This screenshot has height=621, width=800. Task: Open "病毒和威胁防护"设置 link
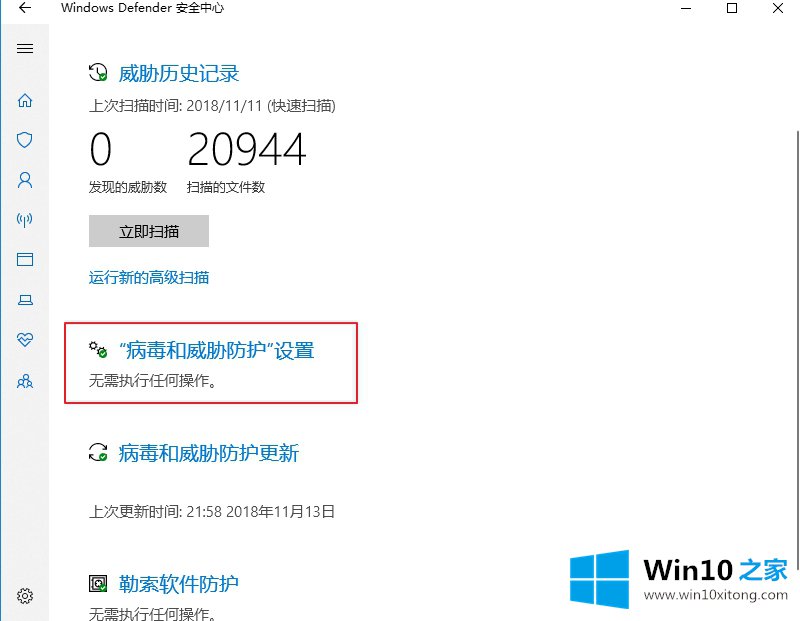tap(216, 351)
